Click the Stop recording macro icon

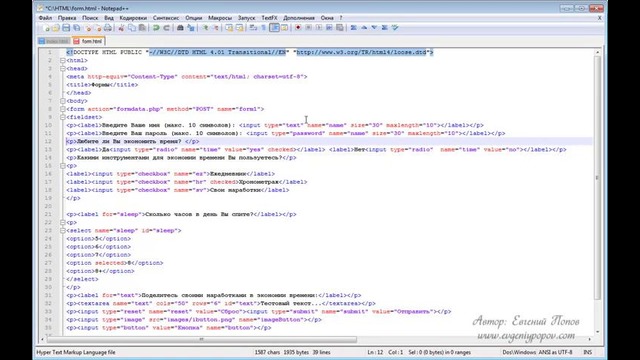[x=308, y=28]
